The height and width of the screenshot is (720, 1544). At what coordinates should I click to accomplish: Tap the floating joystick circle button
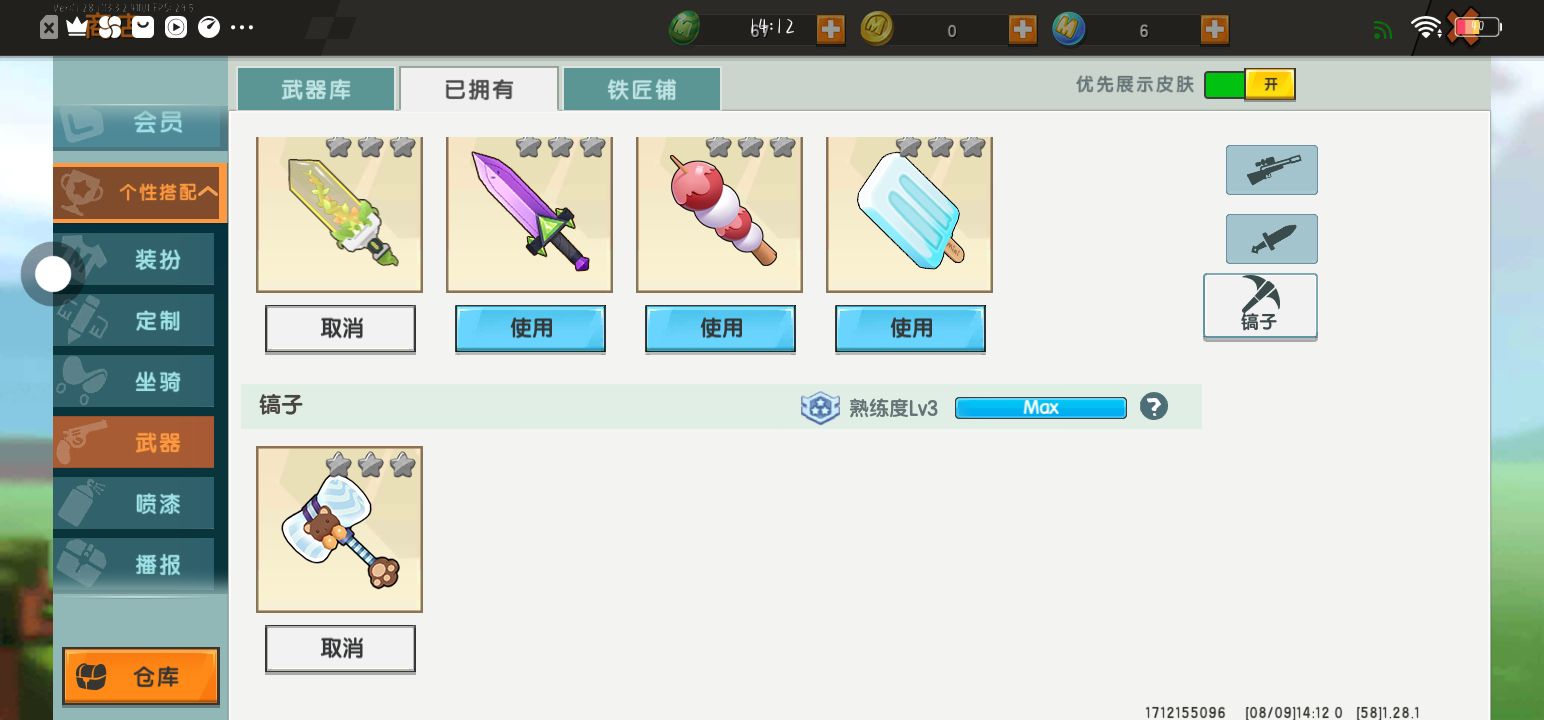pyautogui.click(x=53, y=273)
